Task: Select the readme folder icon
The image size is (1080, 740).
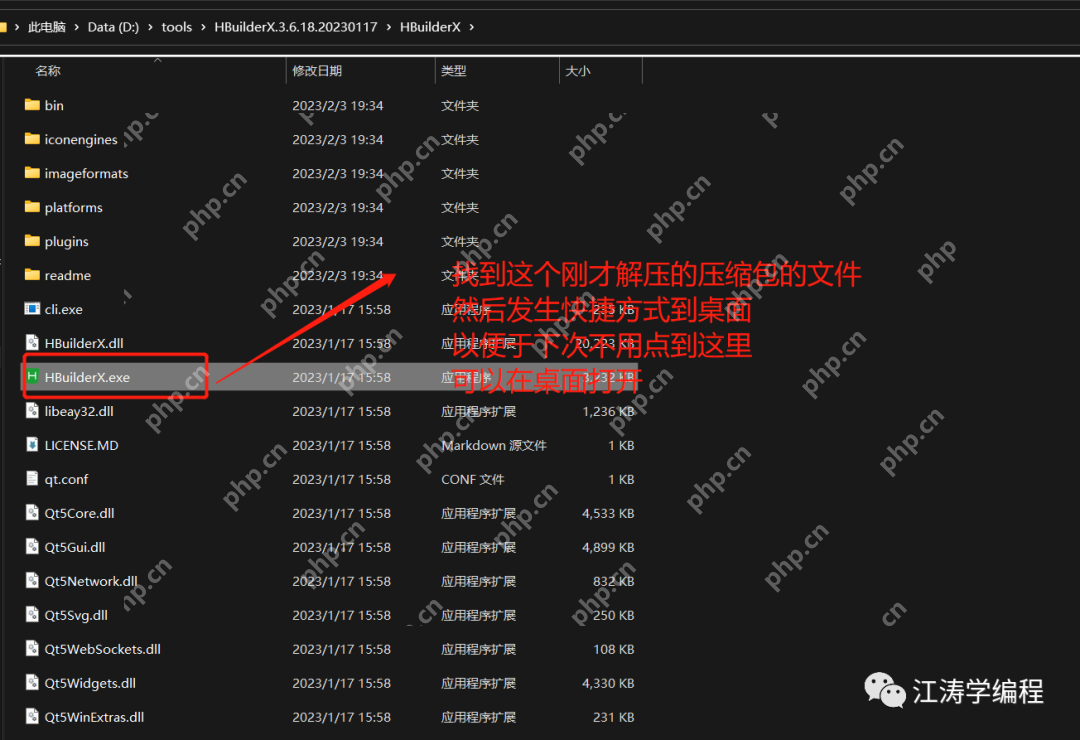Action: [32, 275]
